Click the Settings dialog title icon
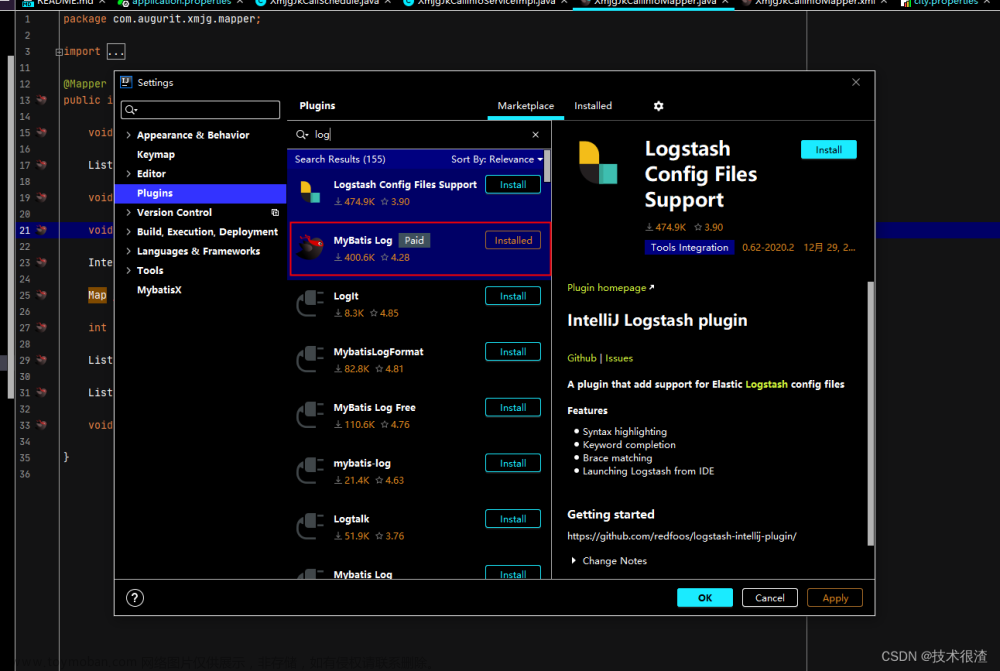This screenshot has width=1000, height=671. click(x=126, y=82)
